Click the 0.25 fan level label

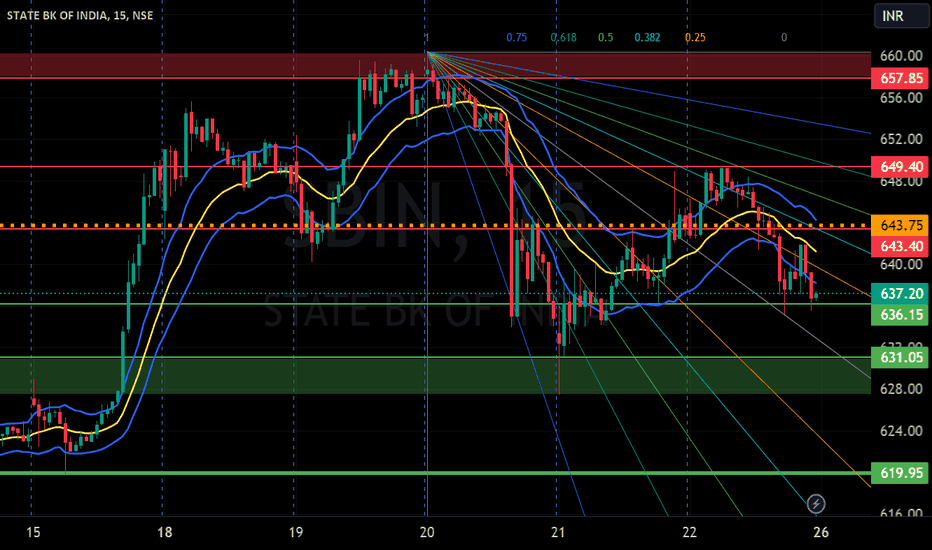coord(695,37)
